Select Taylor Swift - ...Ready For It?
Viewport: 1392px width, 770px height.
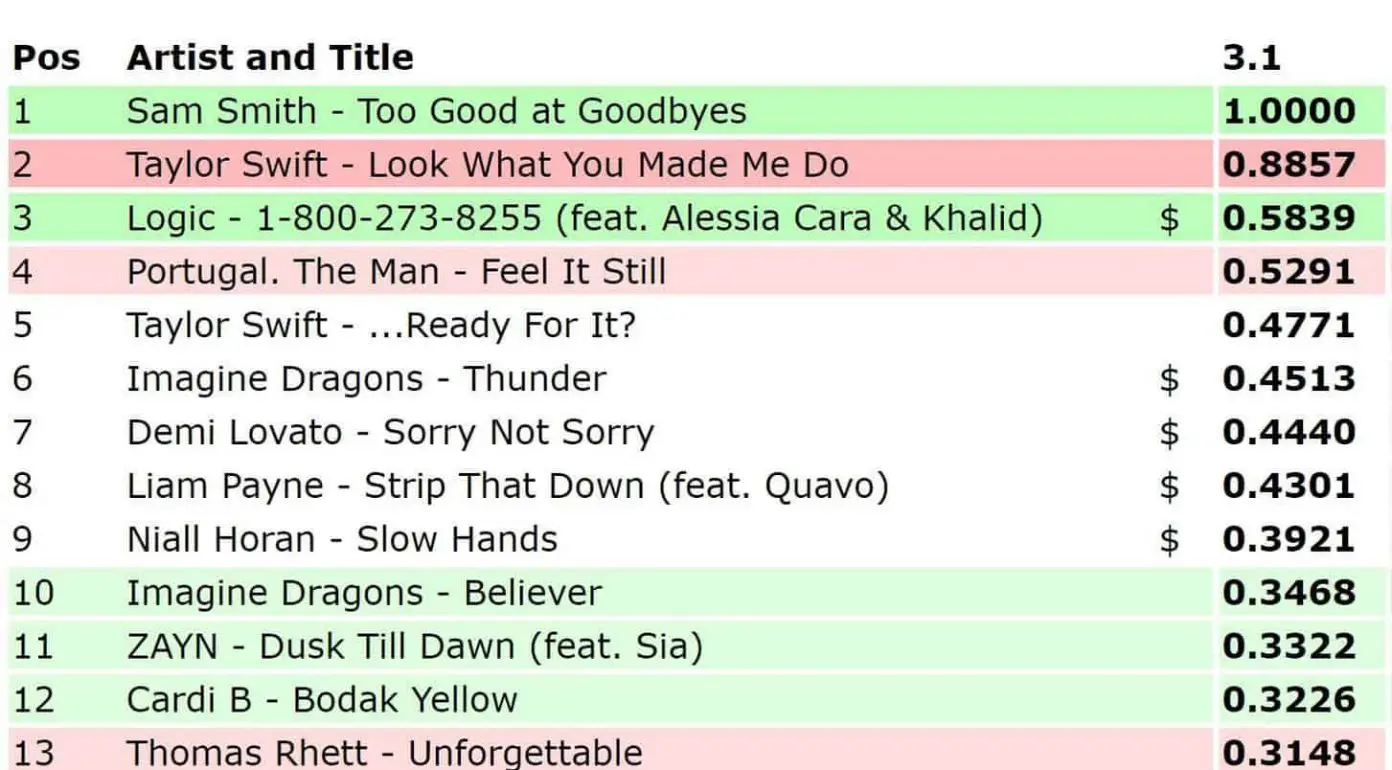tap(381, 325)
